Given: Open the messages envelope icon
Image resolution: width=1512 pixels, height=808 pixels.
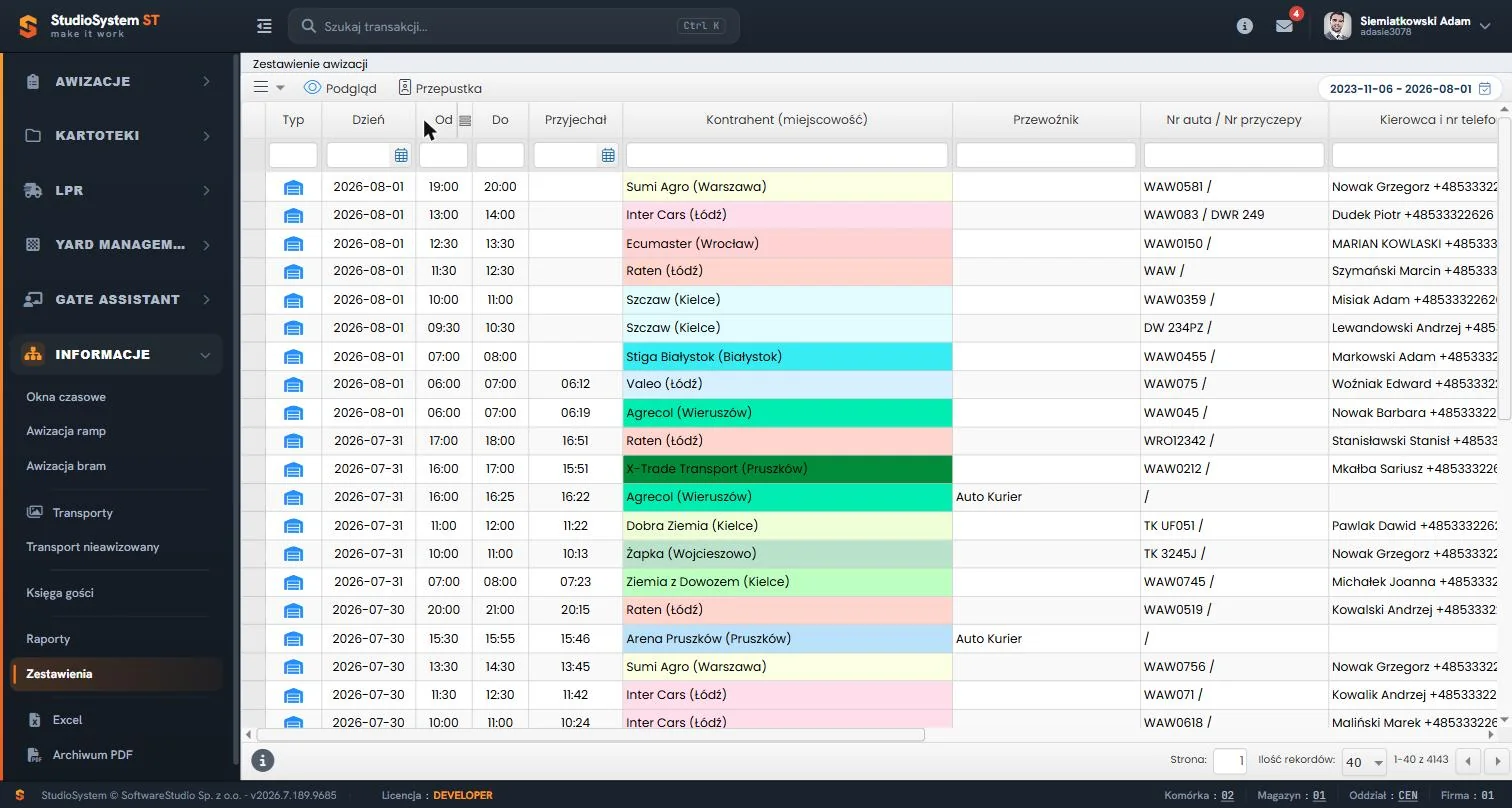Looking at the screenshot, I should click(1284, 26).
